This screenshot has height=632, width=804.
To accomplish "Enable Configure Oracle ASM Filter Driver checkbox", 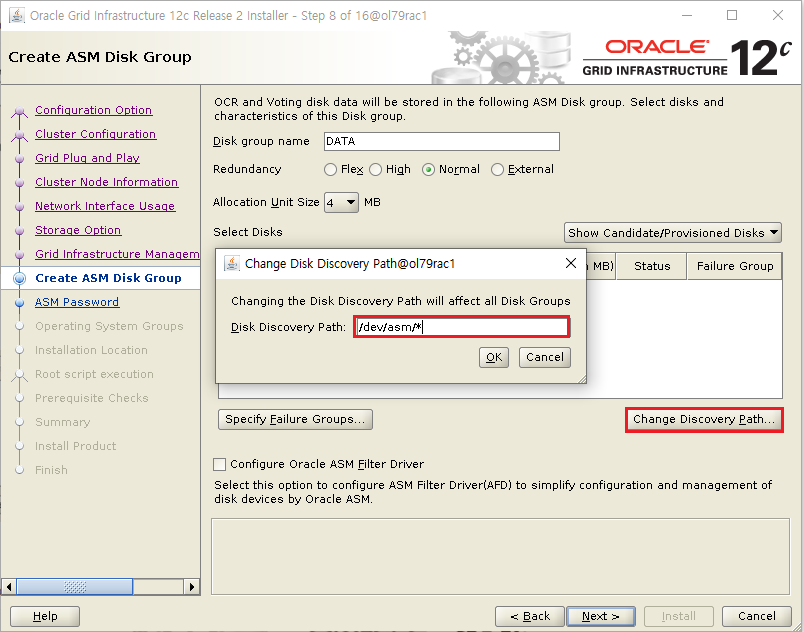I will pyautogui.click(x=219, y=464).
